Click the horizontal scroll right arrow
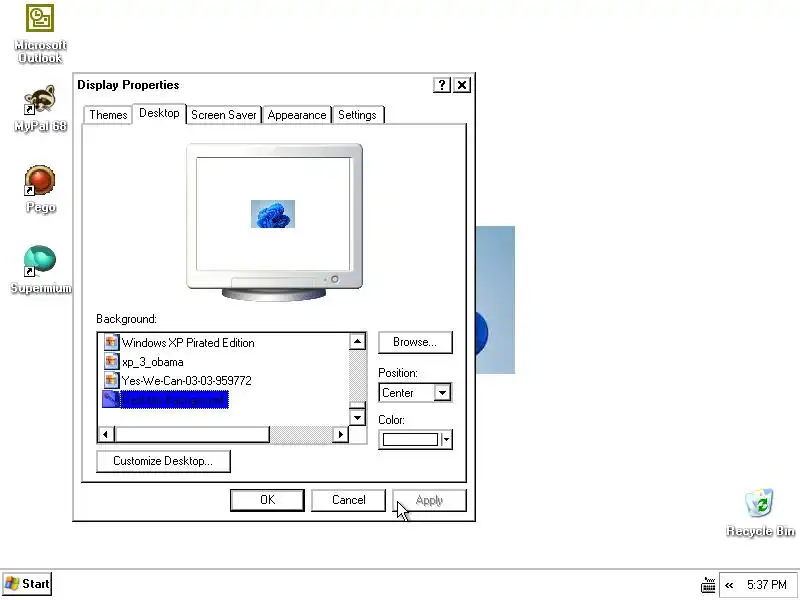Image resolution: width=800 pixels, height=600 pixels. [x=340, y=435]
